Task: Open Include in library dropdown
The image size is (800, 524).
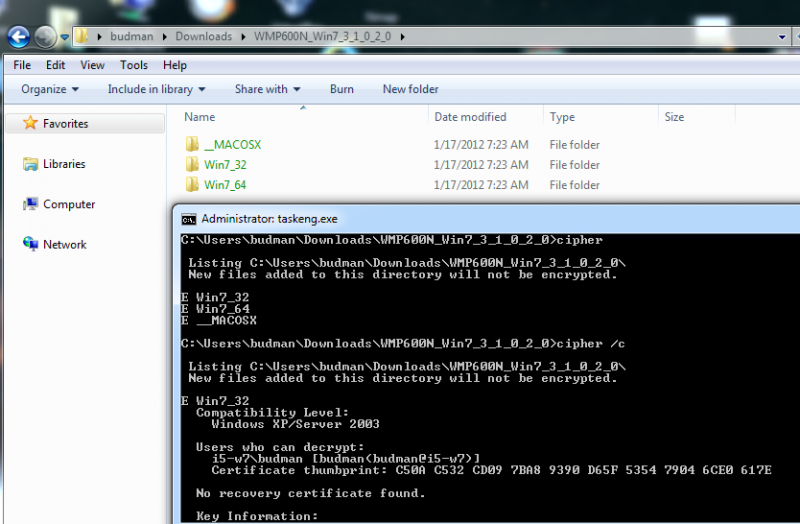Action: coord(156,89)
